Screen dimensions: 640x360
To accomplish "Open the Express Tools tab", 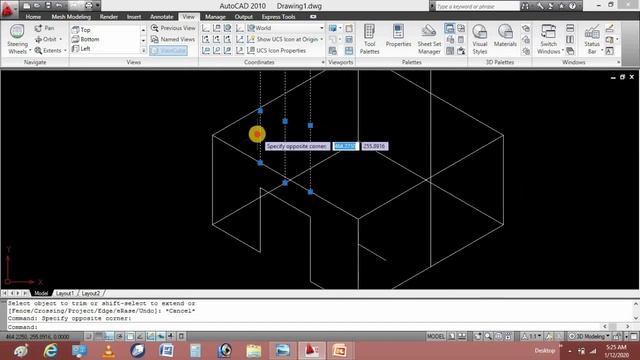I will pos(278,17).
